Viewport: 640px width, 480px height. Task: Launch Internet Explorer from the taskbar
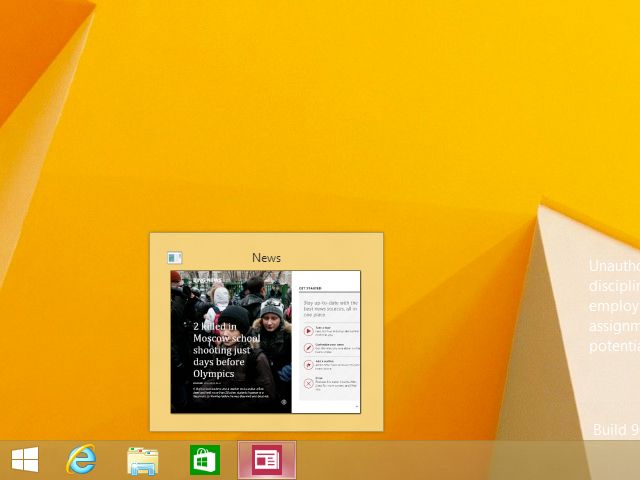[81, 460]
